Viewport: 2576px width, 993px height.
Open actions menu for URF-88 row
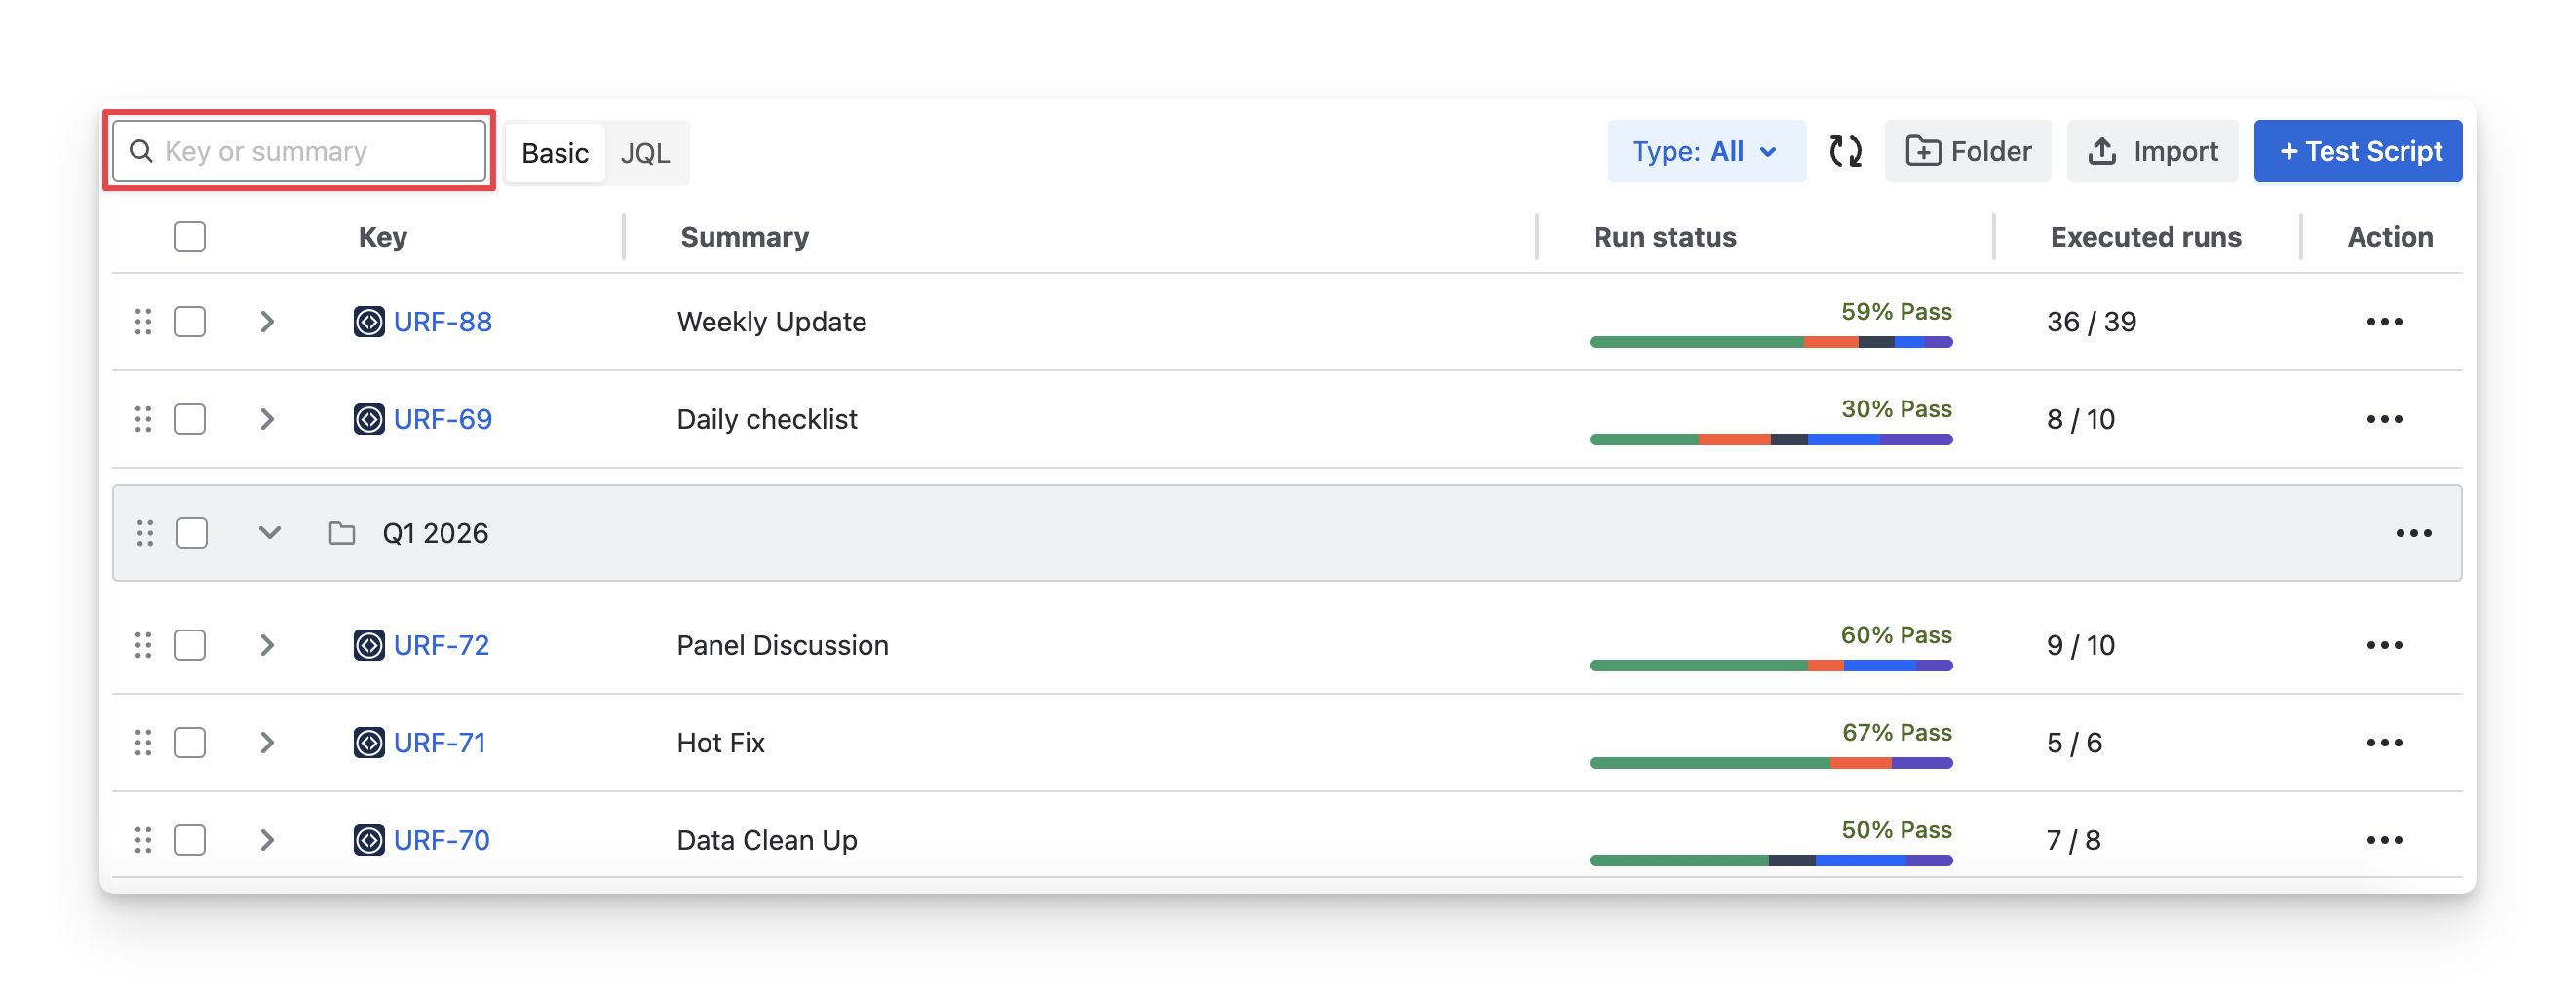click(x=2384, y=322)
